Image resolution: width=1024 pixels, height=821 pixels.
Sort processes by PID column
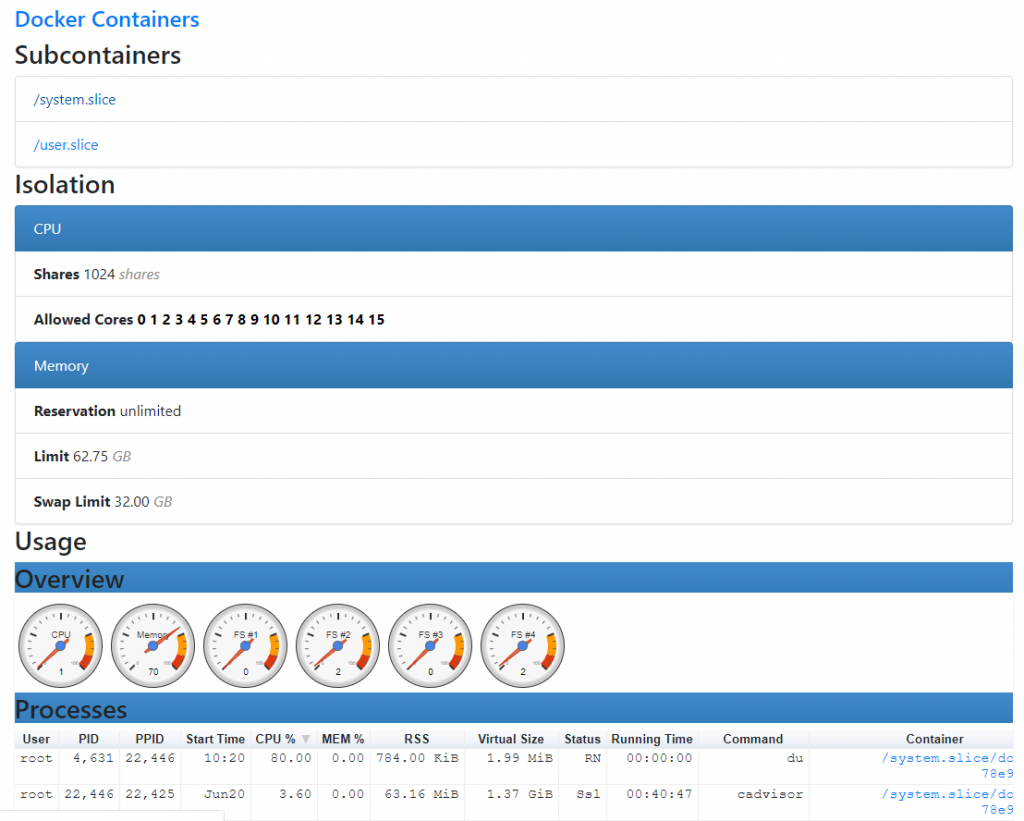[x=89, y=738]
